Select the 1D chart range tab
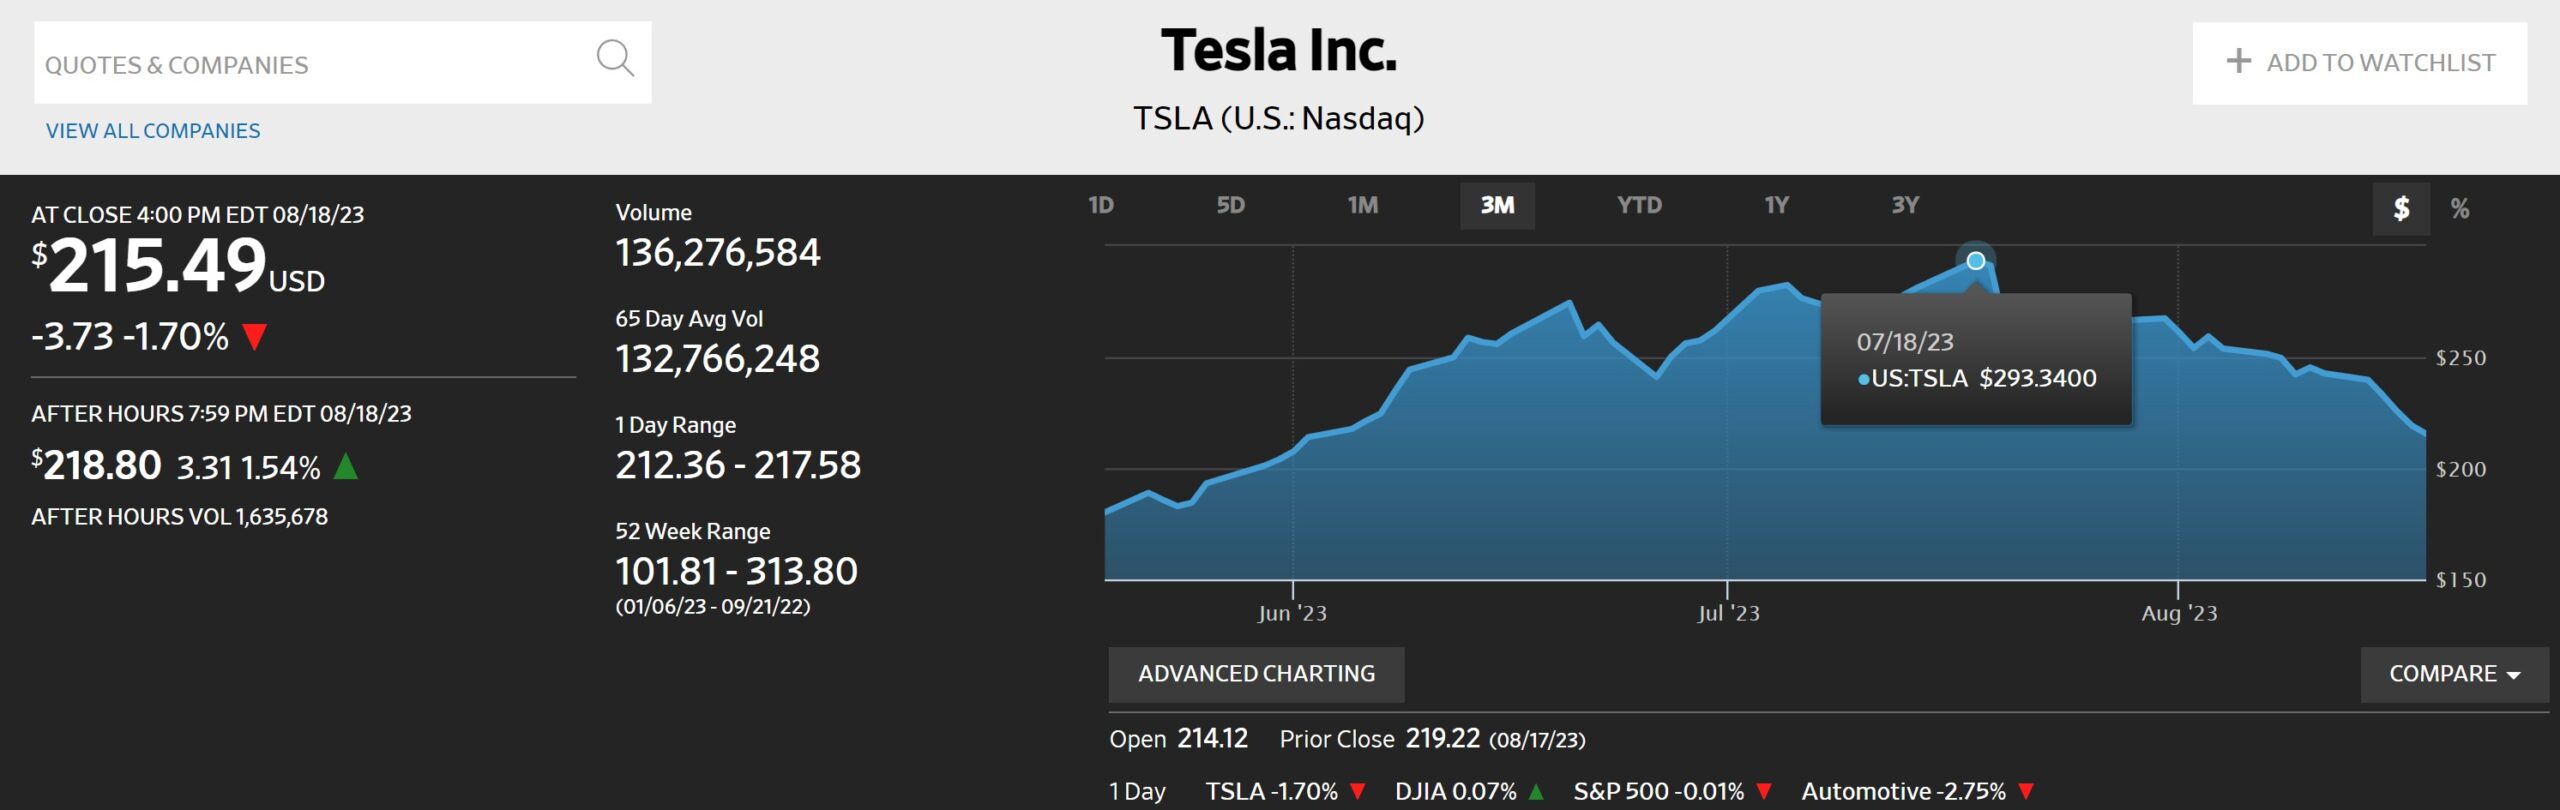Viewport: 2560px width, 810px height. pos(1101,206)
